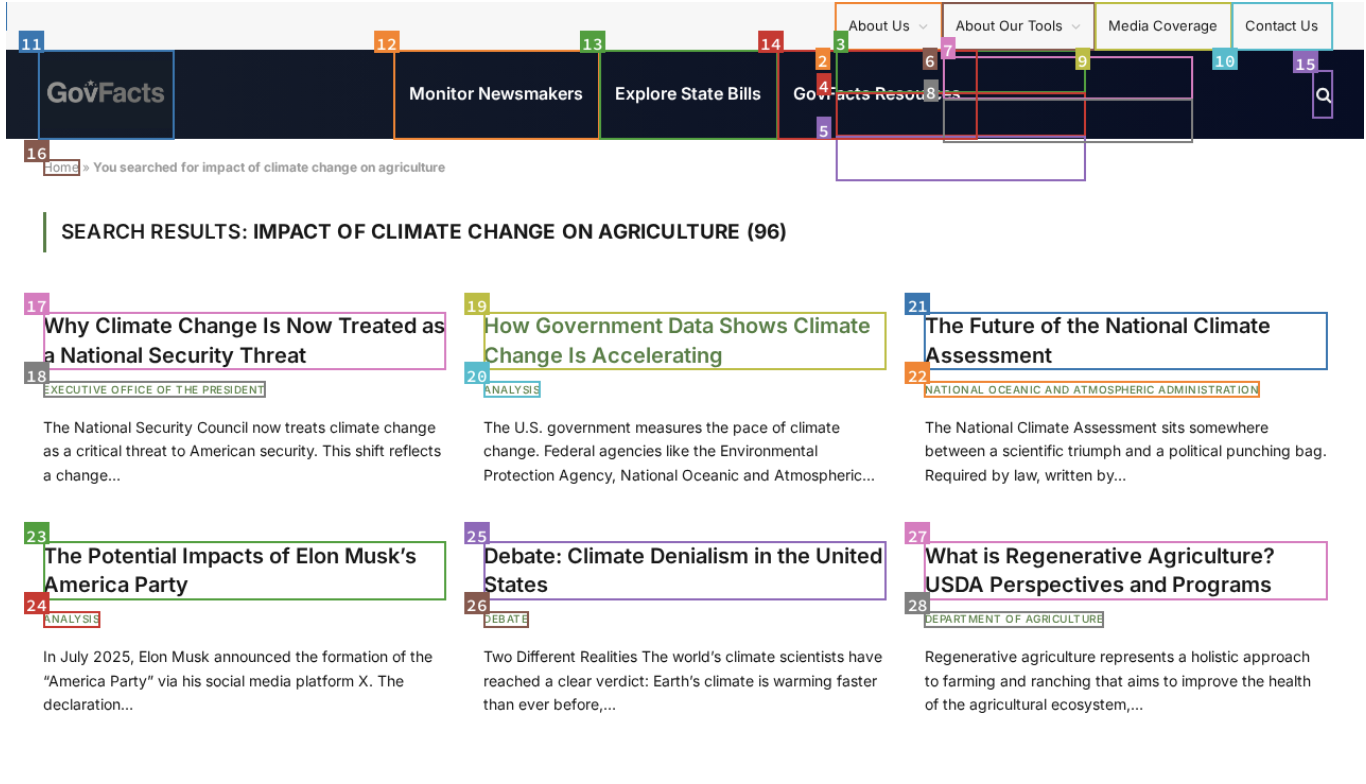Click the Debate category tag
This screenshot has width=1366, height=784.
click(x=506, y=619)
